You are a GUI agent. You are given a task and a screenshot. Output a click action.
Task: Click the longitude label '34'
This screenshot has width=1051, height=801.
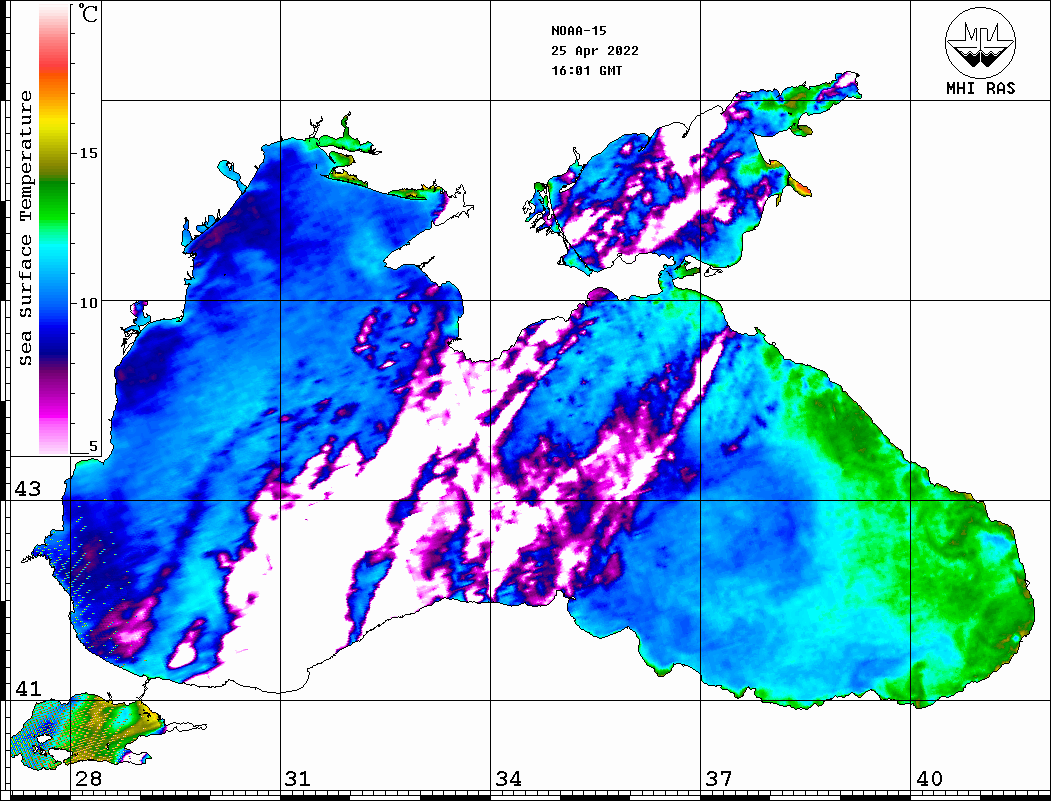click(x=509, y=779)
